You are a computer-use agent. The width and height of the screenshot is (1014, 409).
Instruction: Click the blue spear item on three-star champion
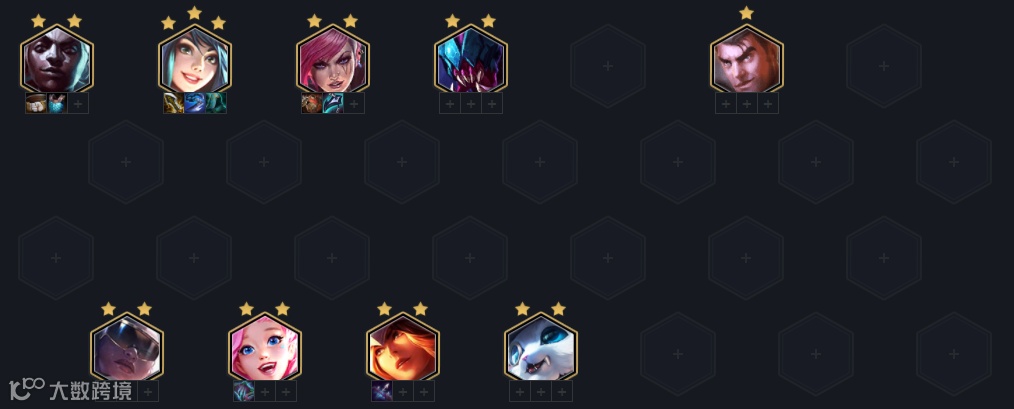tap(195, 103)
